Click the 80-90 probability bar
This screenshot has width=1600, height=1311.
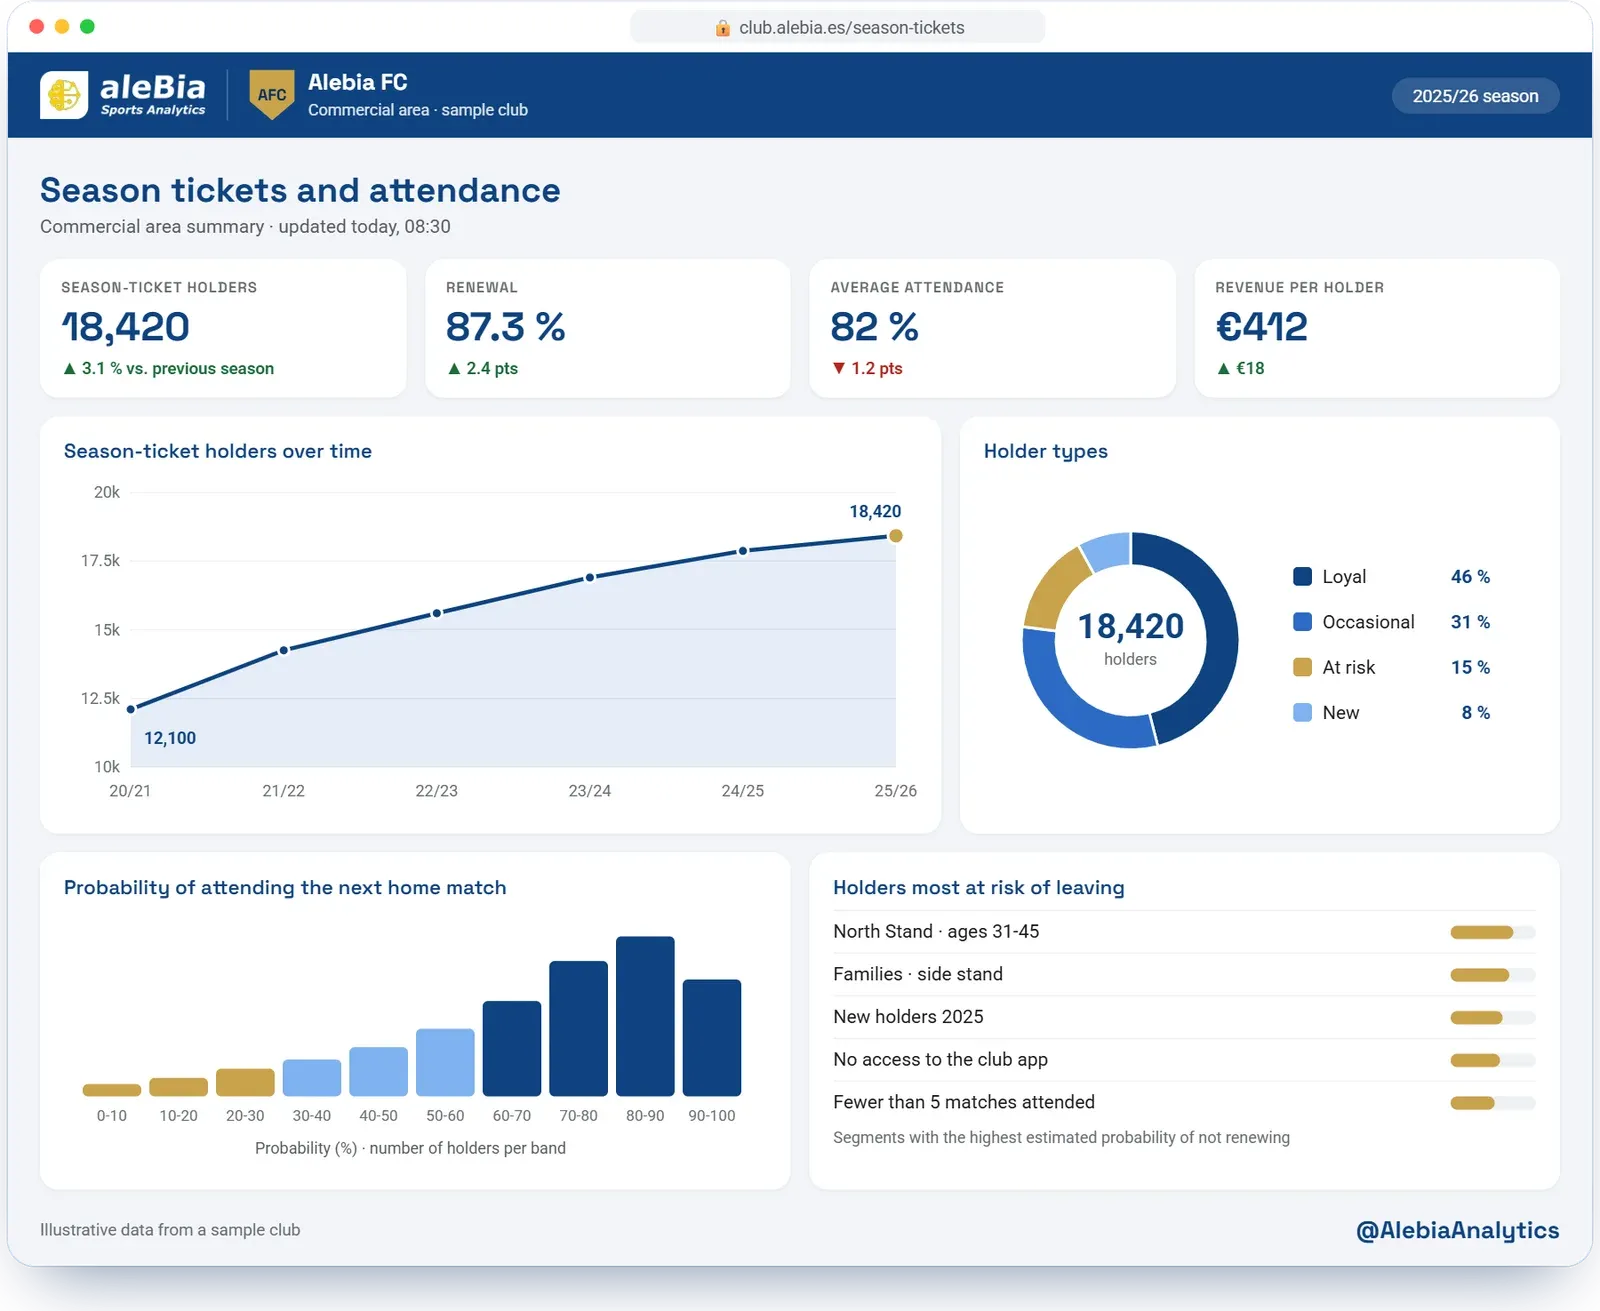[645, 1016]
